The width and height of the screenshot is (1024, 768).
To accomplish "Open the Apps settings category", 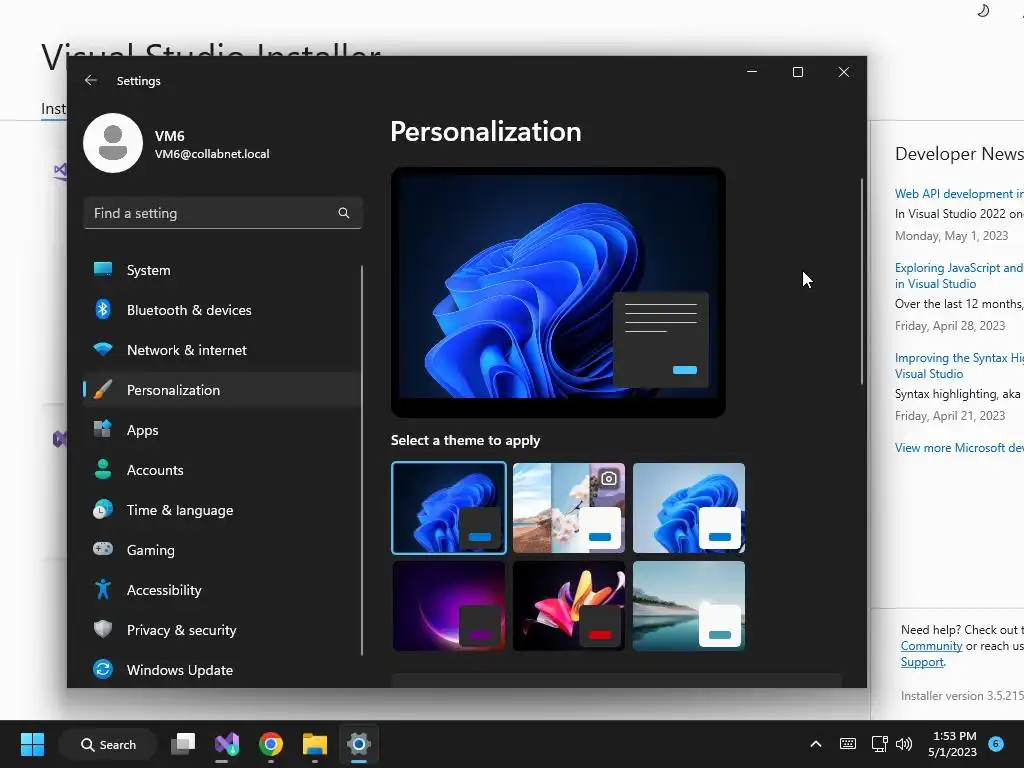I will pyautogui.click(x=222, y=430).
